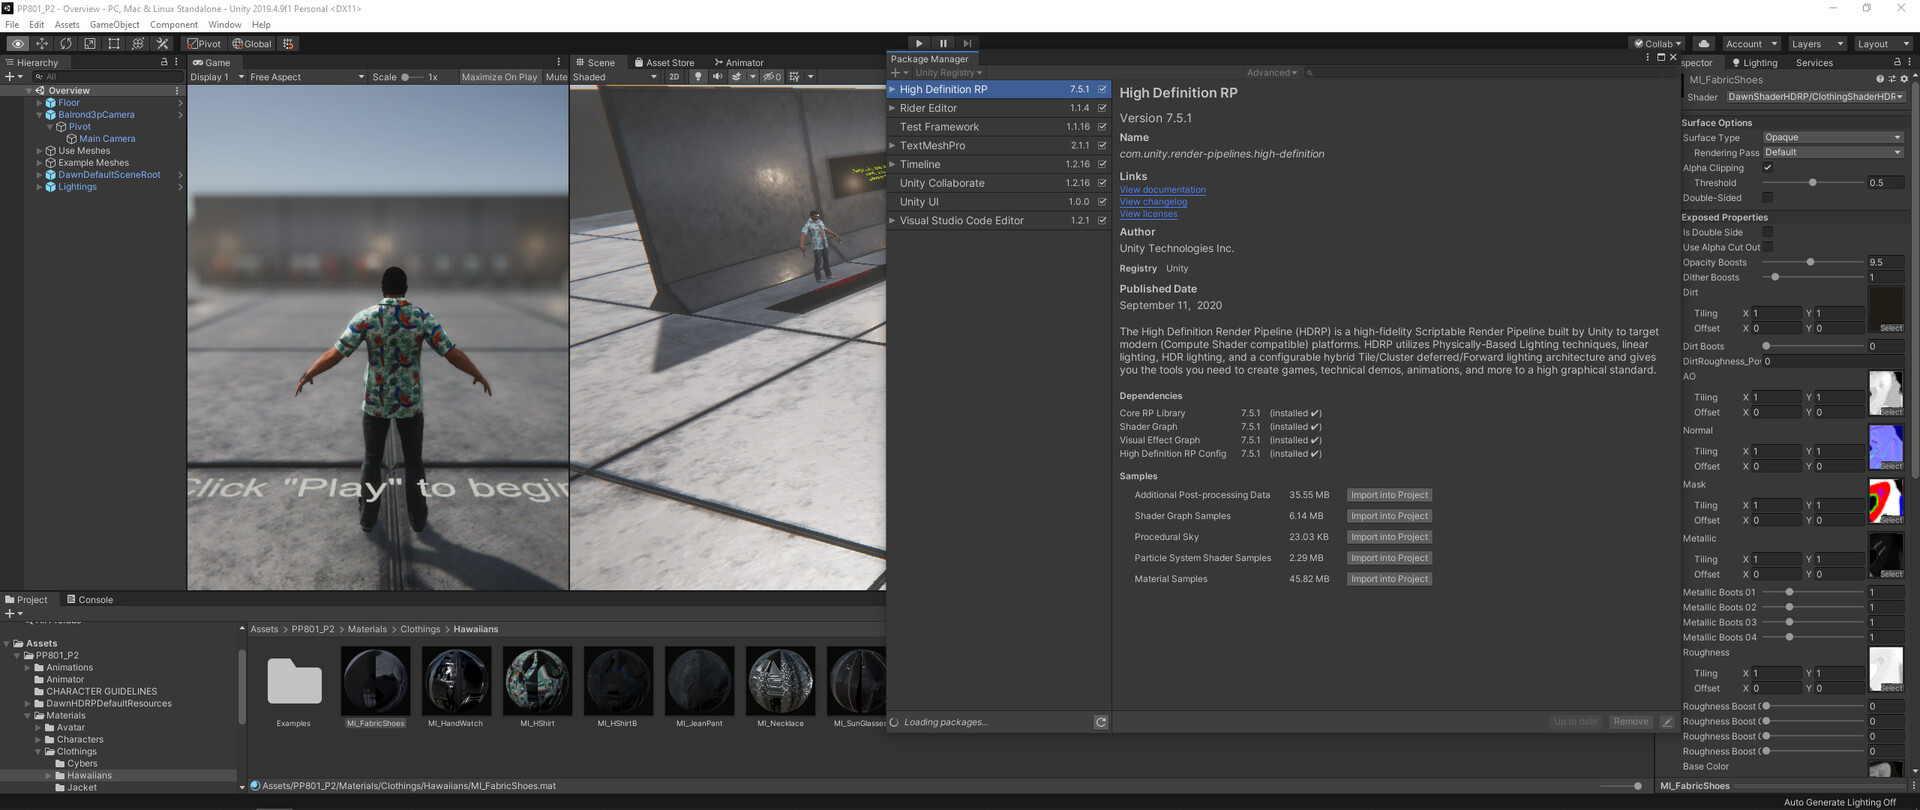Switch to the Lighting tab
This screenshot has height=810, width=1920.
1755,63
